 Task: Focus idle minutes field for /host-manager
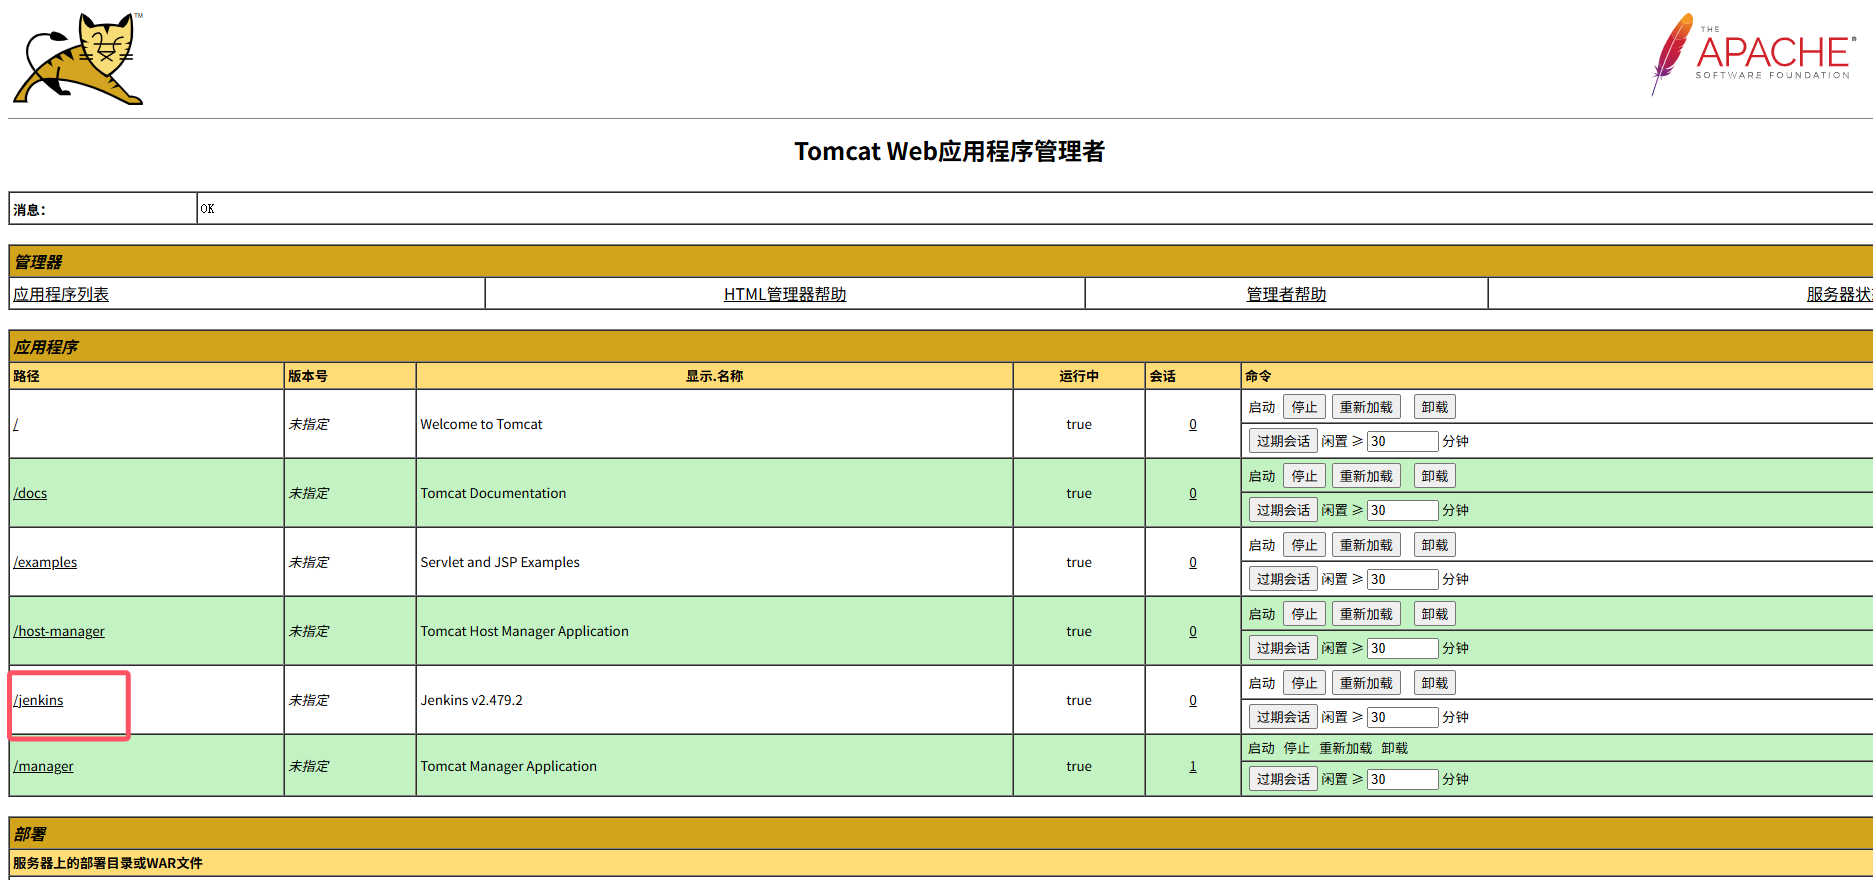point(1403,648)
